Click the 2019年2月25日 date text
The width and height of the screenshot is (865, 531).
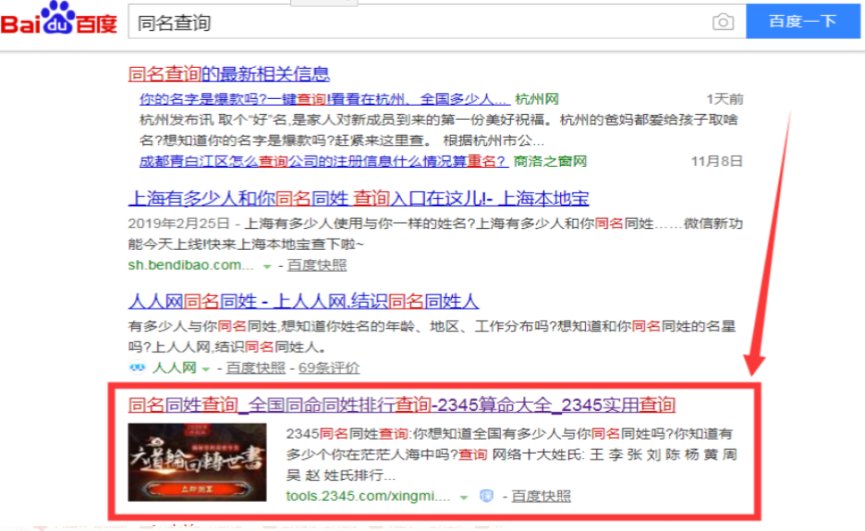pyautogui.click(x=179, y=223)
